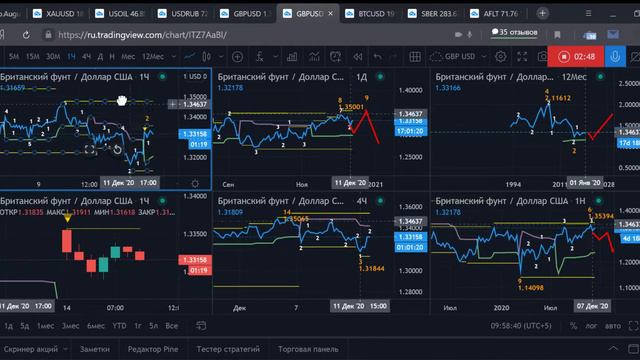The image size is (640, 360).
Task: Open a new browser tab
Action: (542, 13)
